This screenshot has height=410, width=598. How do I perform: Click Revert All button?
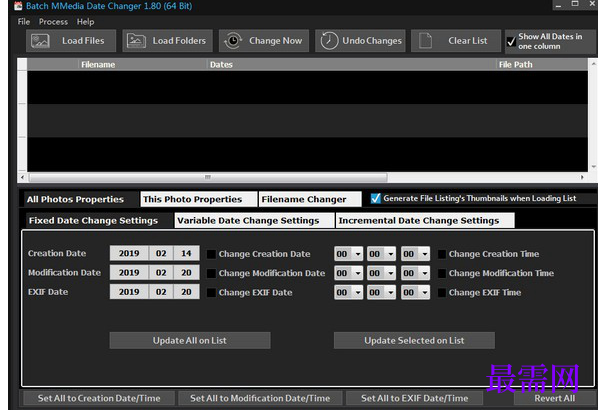click(x=555, y=398)
